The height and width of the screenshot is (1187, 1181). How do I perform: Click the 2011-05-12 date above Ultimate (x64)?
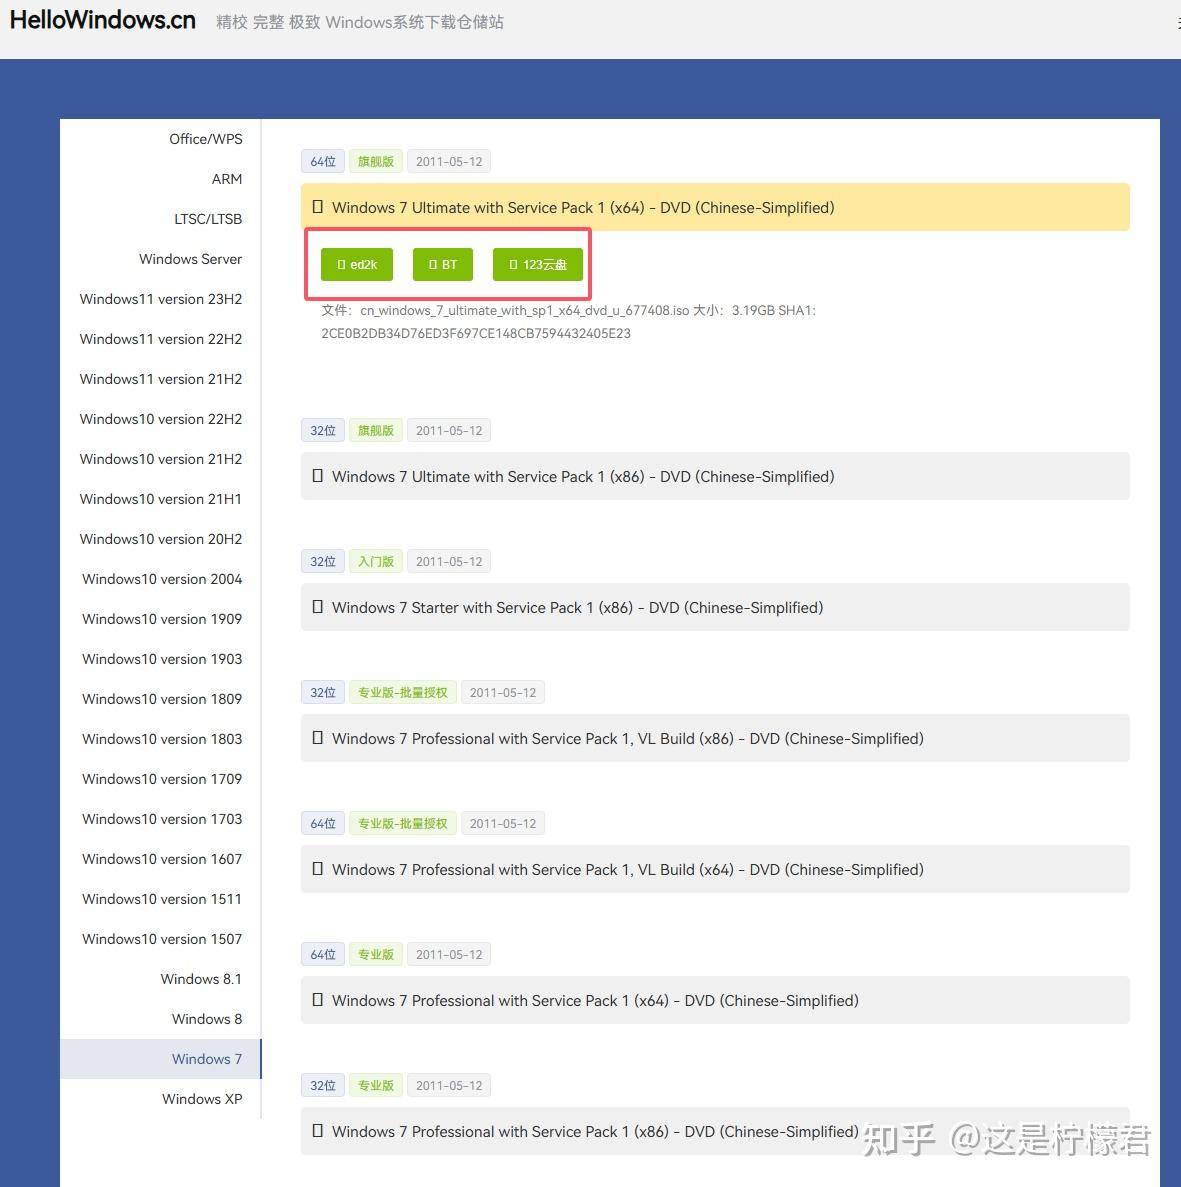(449, 162)
